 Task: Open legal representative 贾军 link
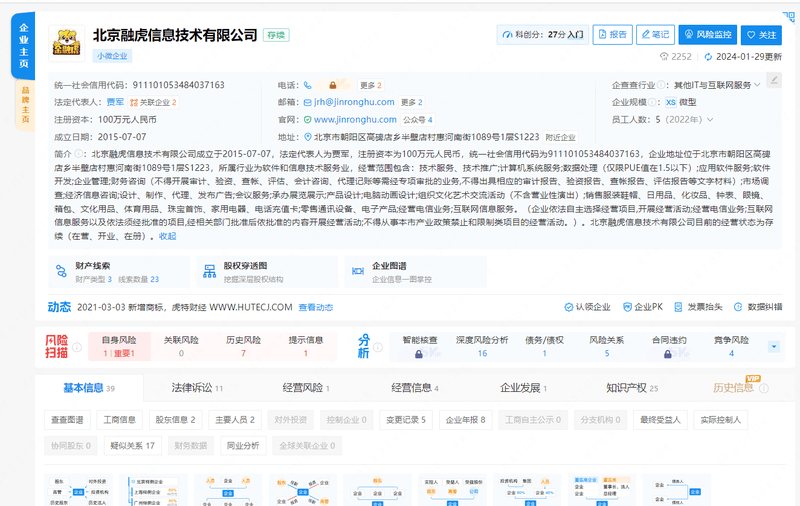click(x=115, y=102)
